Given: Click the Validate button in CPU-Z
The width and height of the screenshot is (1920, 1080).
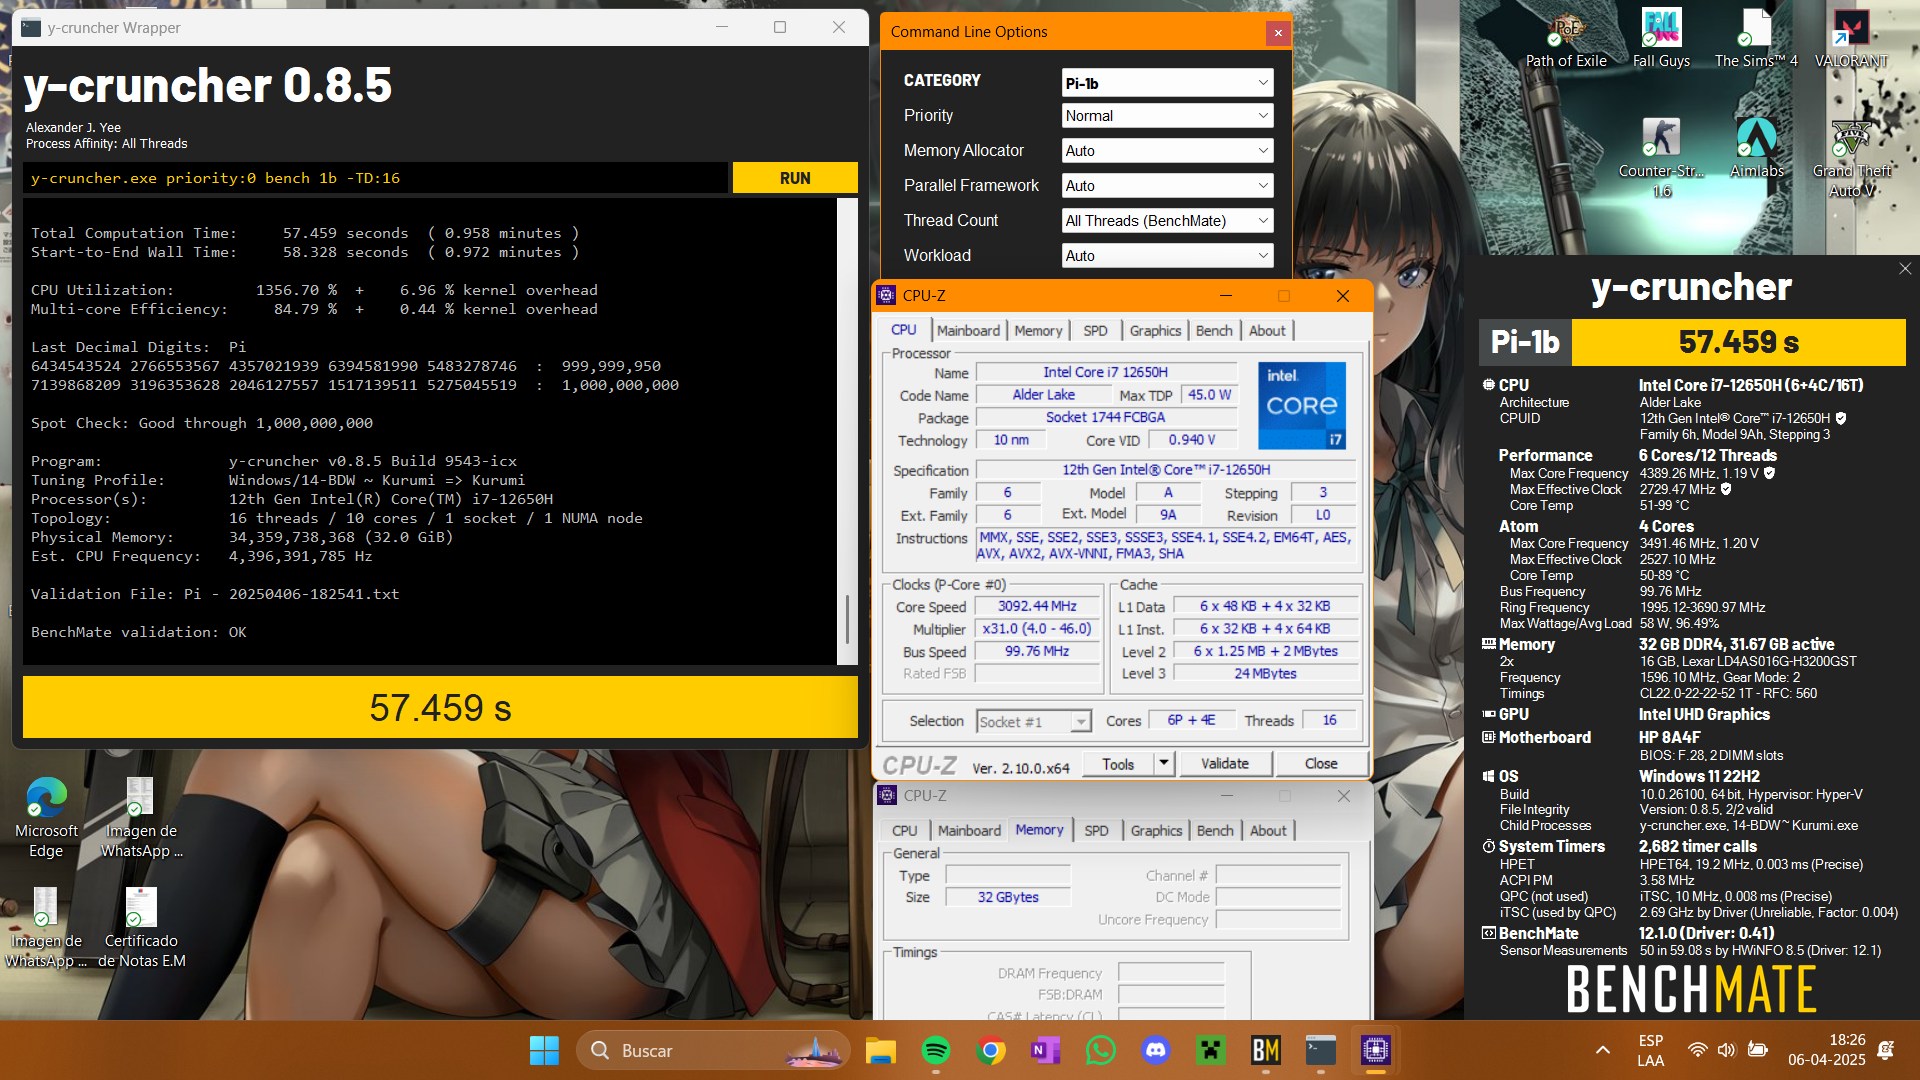Looking at the screenshot, I should pyautogui.click(x=1224, y=764).
